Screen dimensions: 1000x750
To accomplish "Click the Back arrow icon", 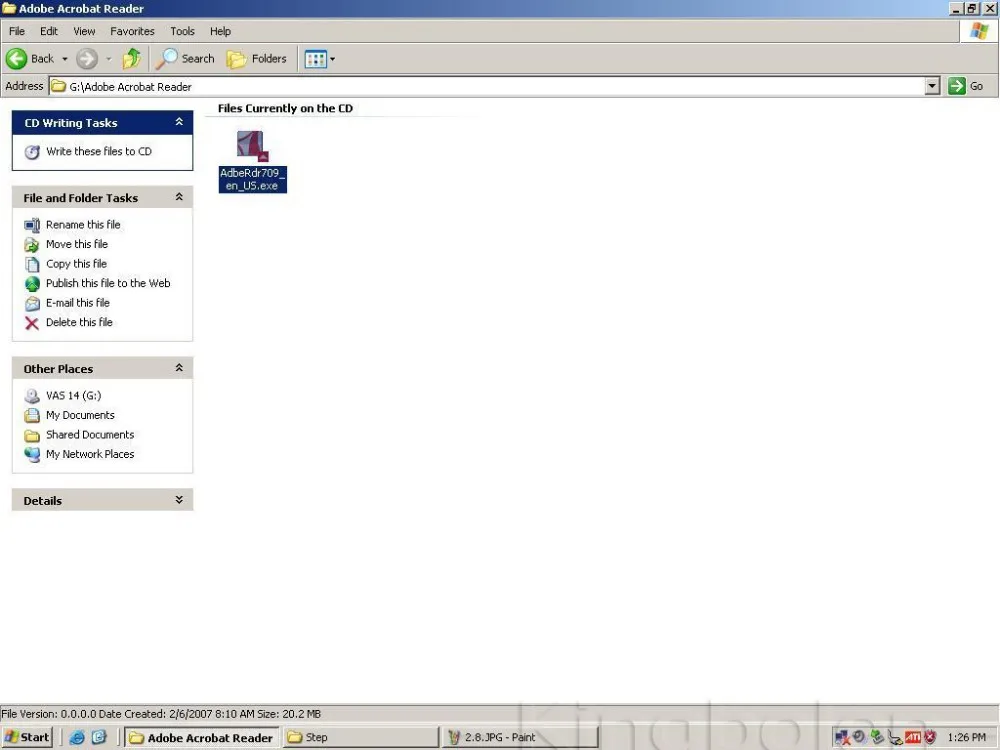I will coord(17,59).
